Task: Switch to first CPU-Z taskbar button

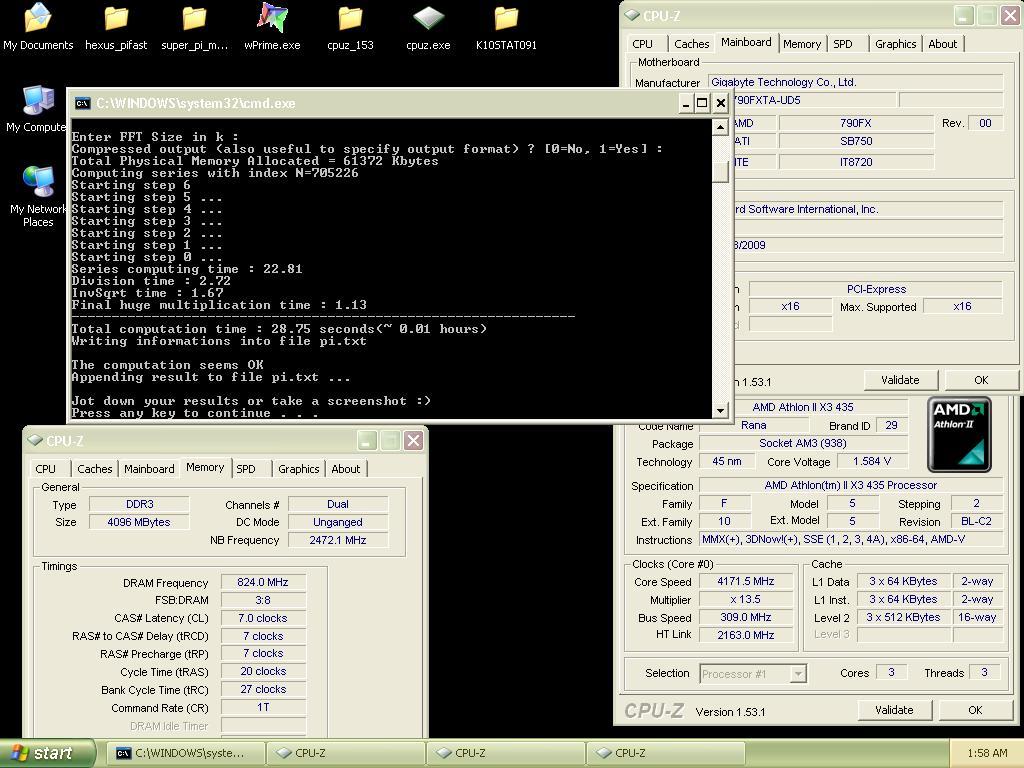Action: click(346, 753)
